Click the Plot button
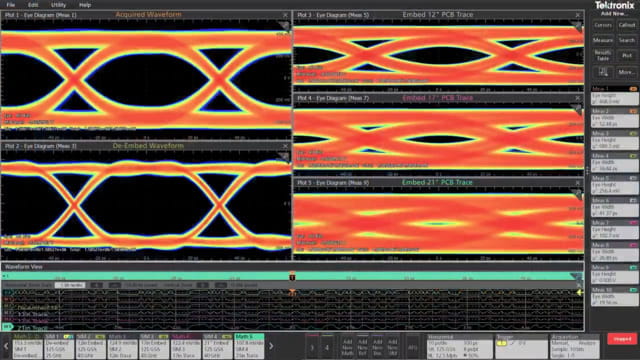The image size is (640, 360). click(x=627, y=56)
